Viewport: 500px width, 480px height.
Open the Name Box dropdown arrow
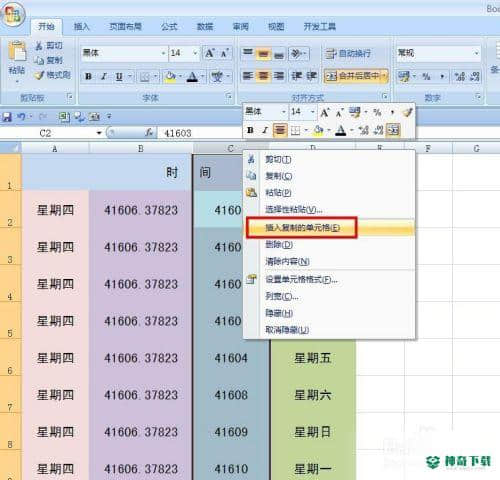point(99,133)
